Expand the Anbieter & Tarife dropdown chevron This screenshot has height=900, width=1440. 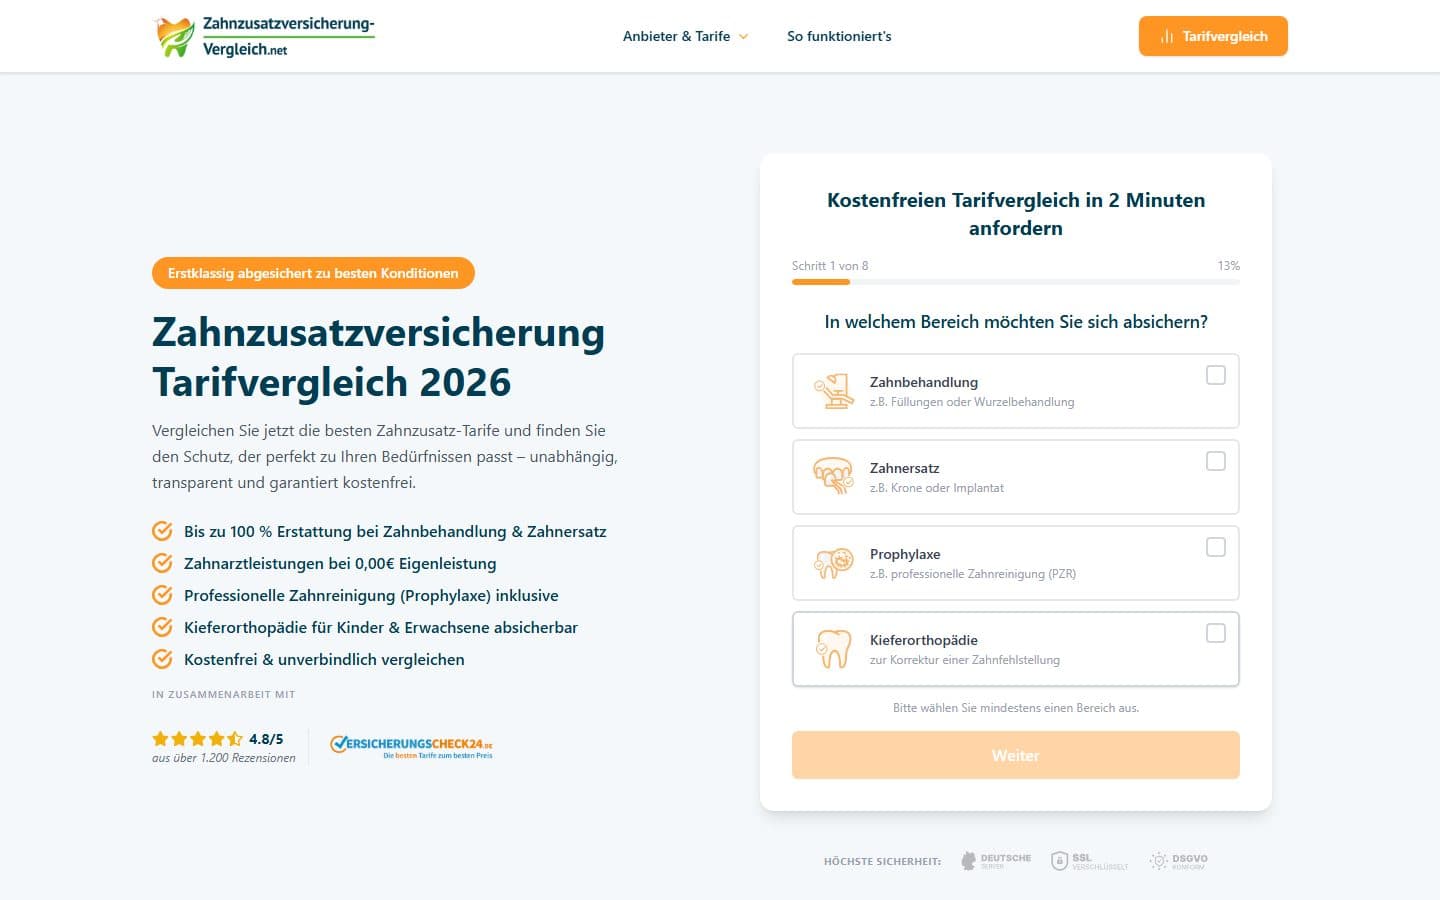click(743, 37)
